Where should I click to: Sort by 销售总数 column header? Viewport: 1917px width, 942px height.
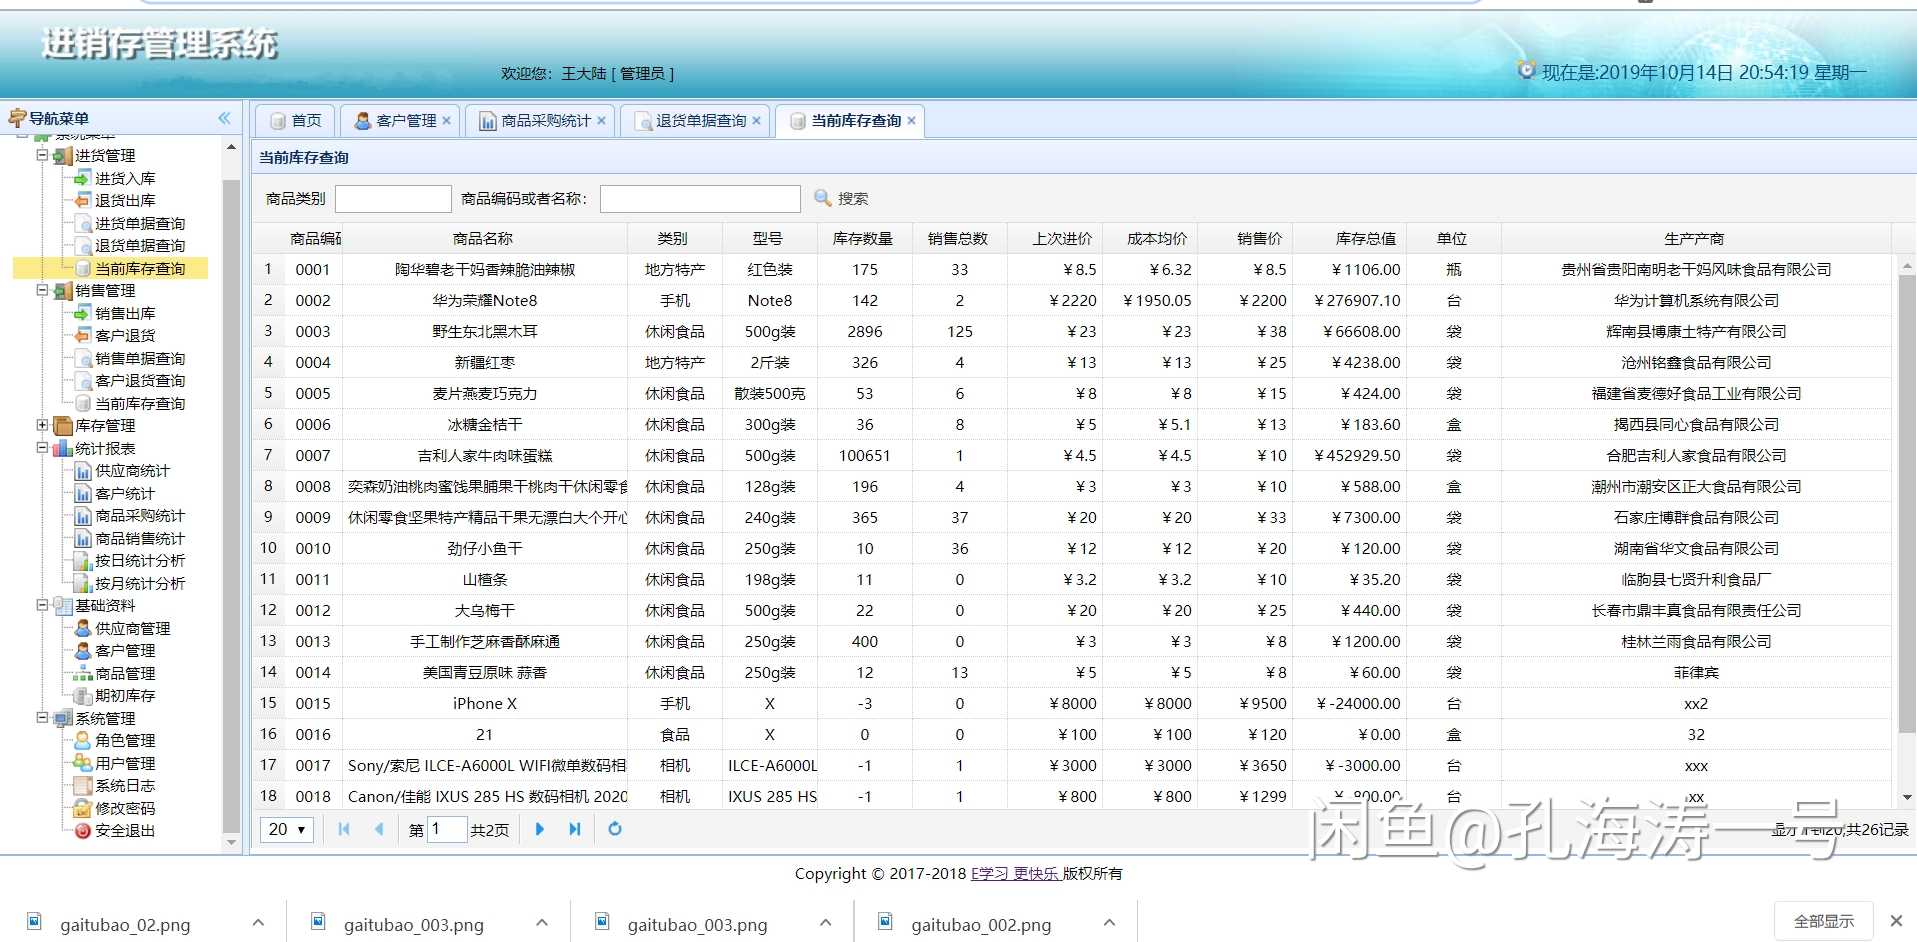[x=959, y=238]
